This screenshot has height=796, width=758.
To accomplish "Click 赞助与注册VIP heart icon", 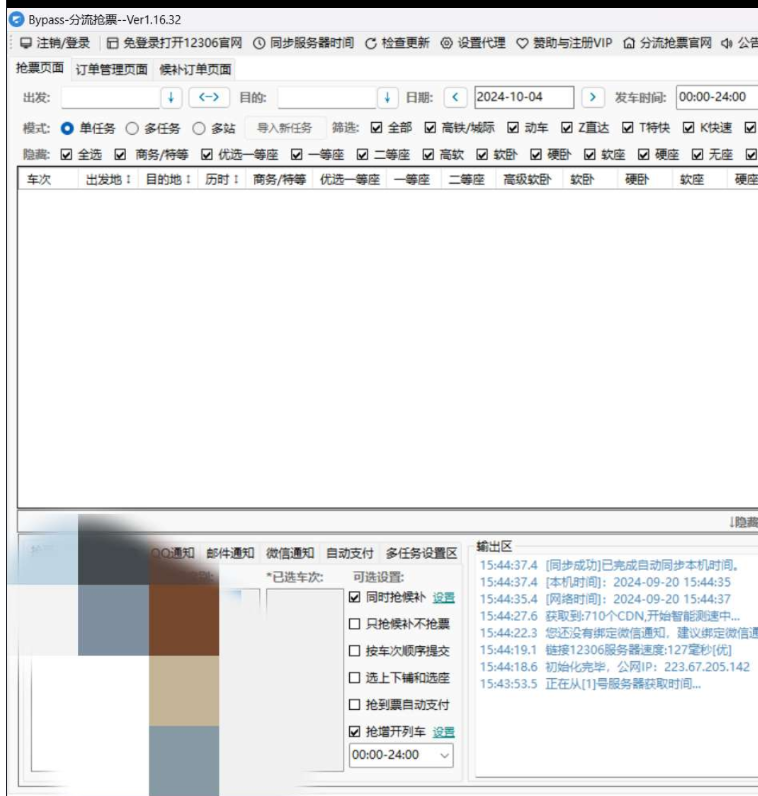I will (522, 43).
